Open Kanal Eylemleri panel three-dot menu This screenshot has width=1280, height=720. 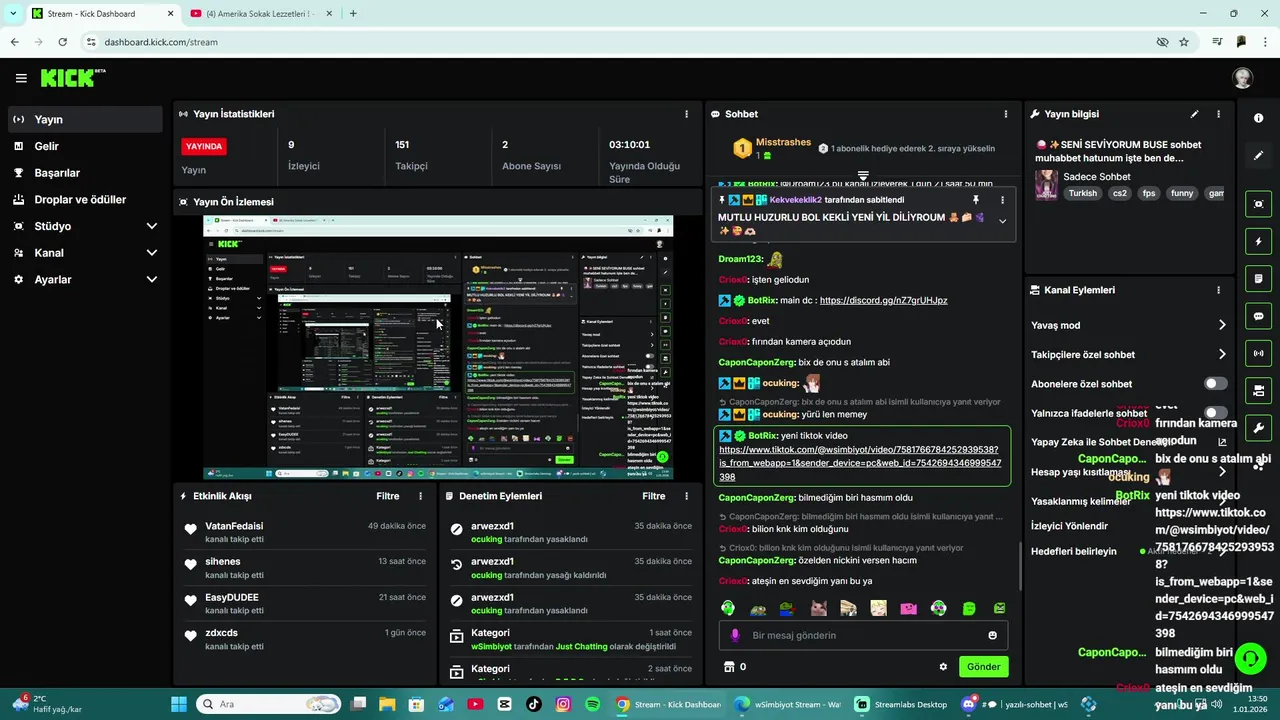pyautogui.click(x=1218, y=290)
